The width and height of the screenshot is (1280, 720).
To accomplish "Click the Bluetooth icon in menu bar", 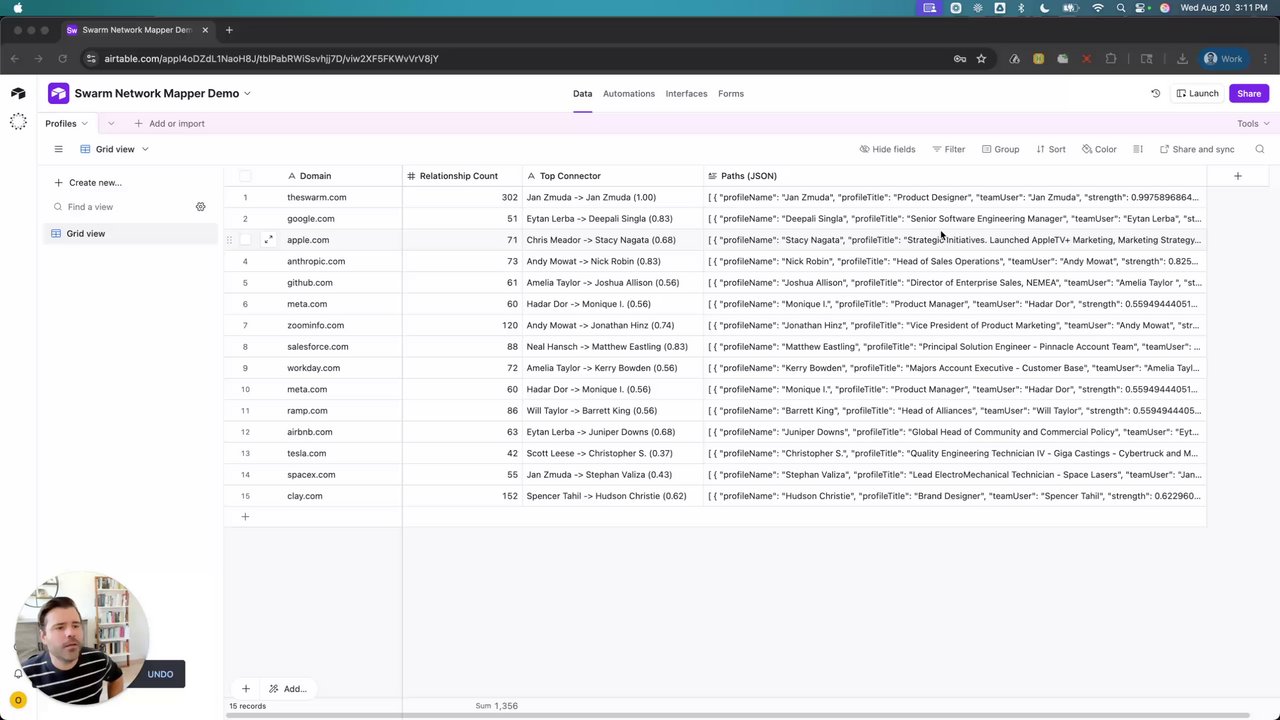I will 1021,8.
